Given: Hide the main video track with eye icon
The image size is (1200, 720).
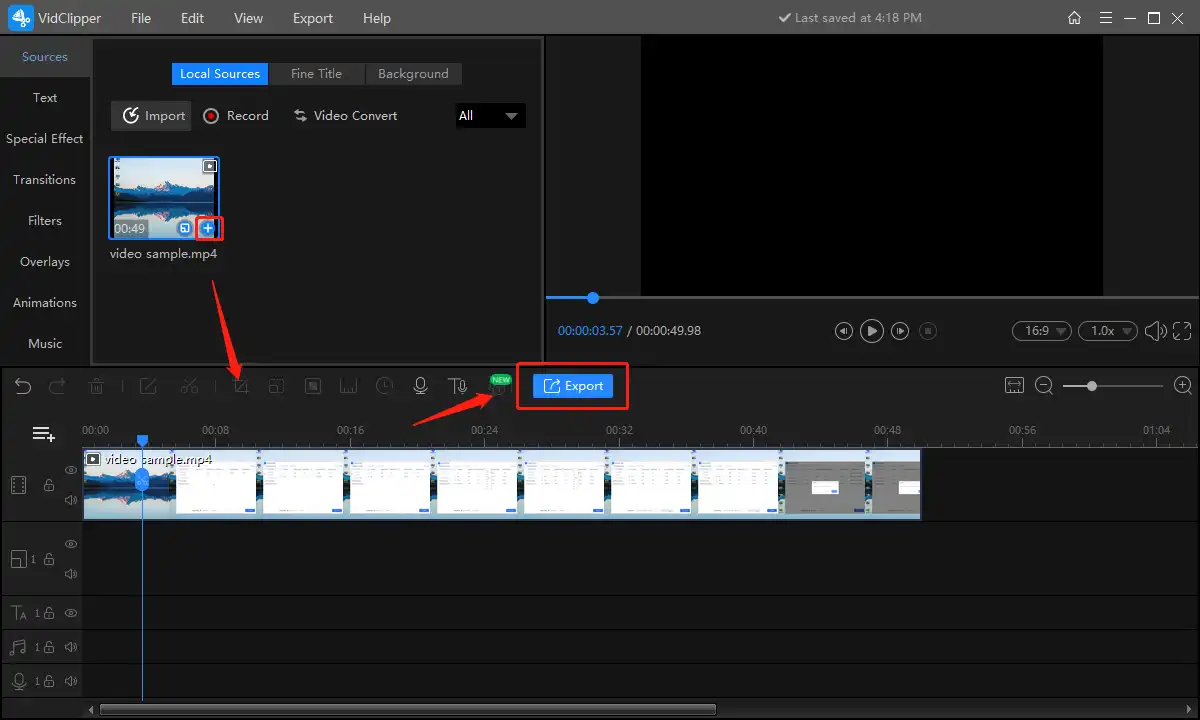Looking at the screenshot, I should [71, 469].
